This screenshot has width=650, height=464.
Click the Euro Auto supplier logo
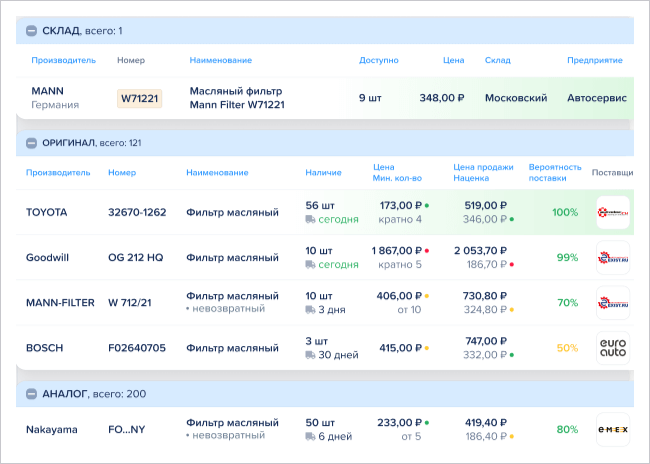612,348
